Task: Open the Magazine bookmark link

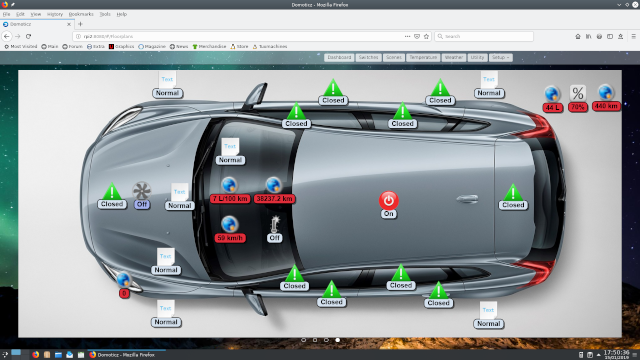Action: click(x=152, y=47)
